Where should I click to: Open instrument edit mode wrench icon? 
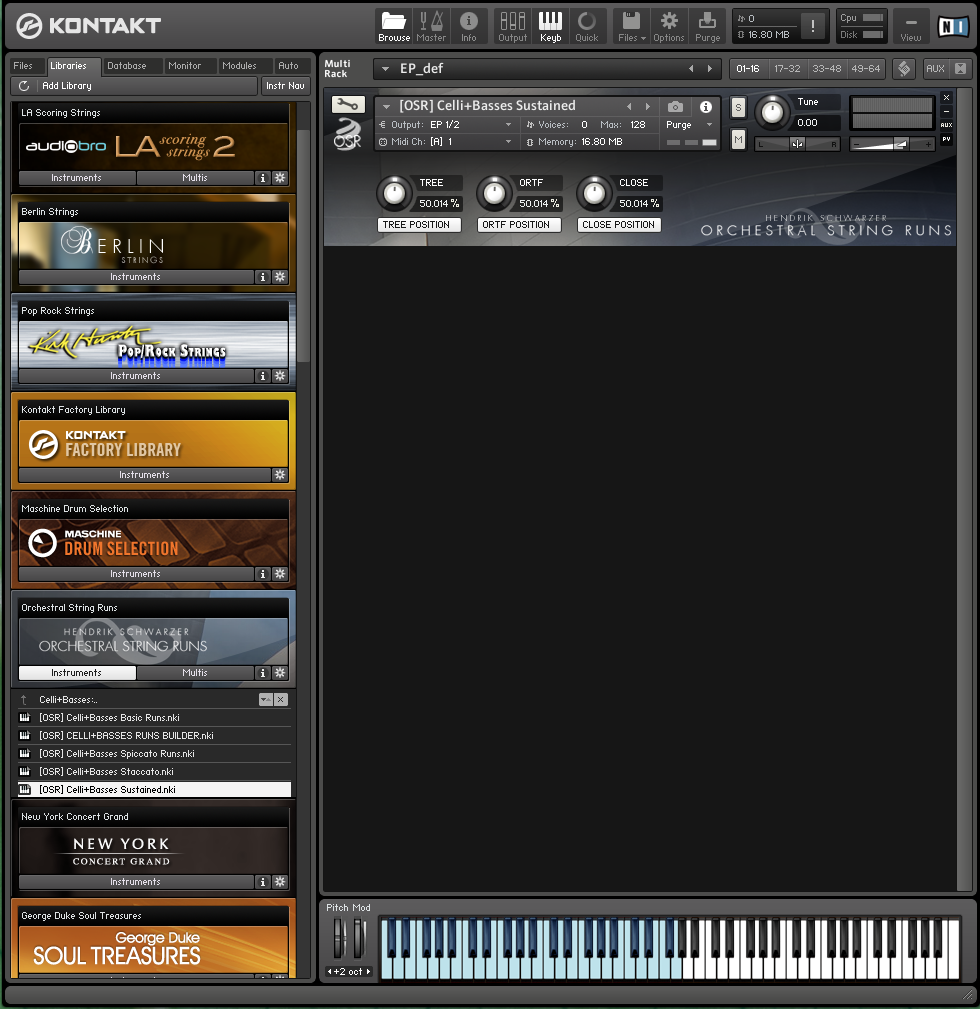348,104
